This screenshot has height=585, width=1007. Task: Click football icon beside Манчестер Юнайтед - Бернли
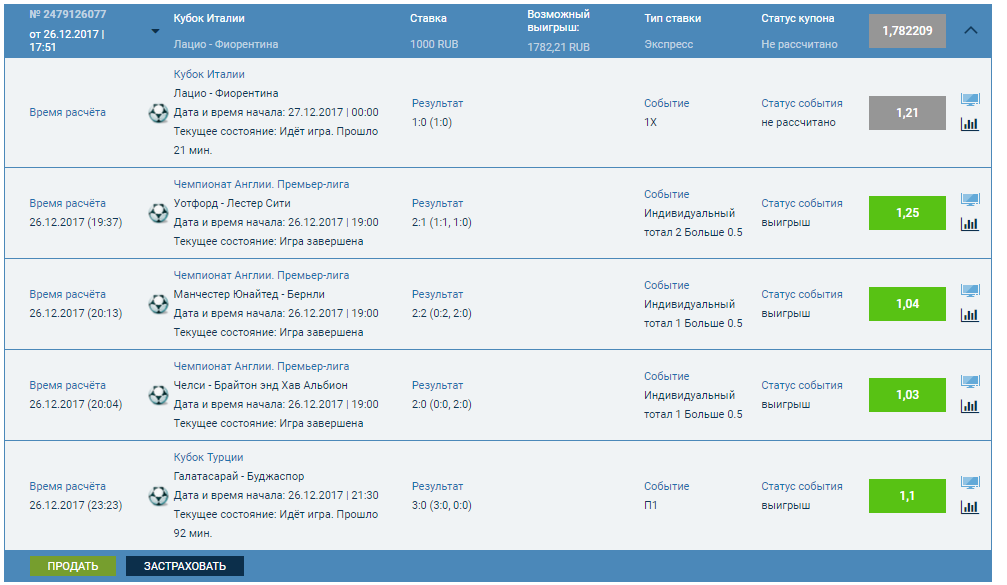click(158, 304)
